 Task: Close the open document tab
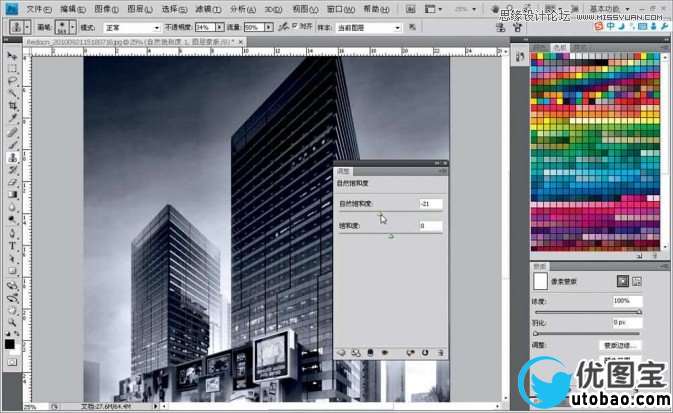pyautogui.click(x=241, y=42)
